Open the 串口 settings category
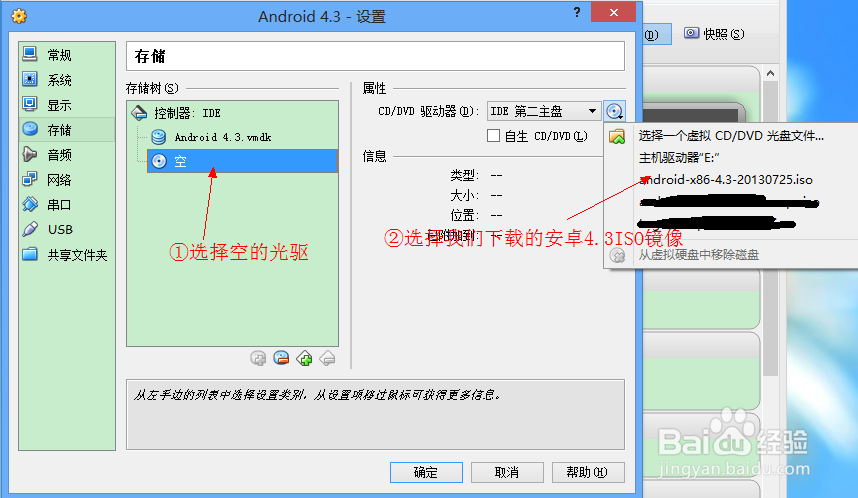Image resolution: width=858 pixels, height=498 pixels. [67, 205]
